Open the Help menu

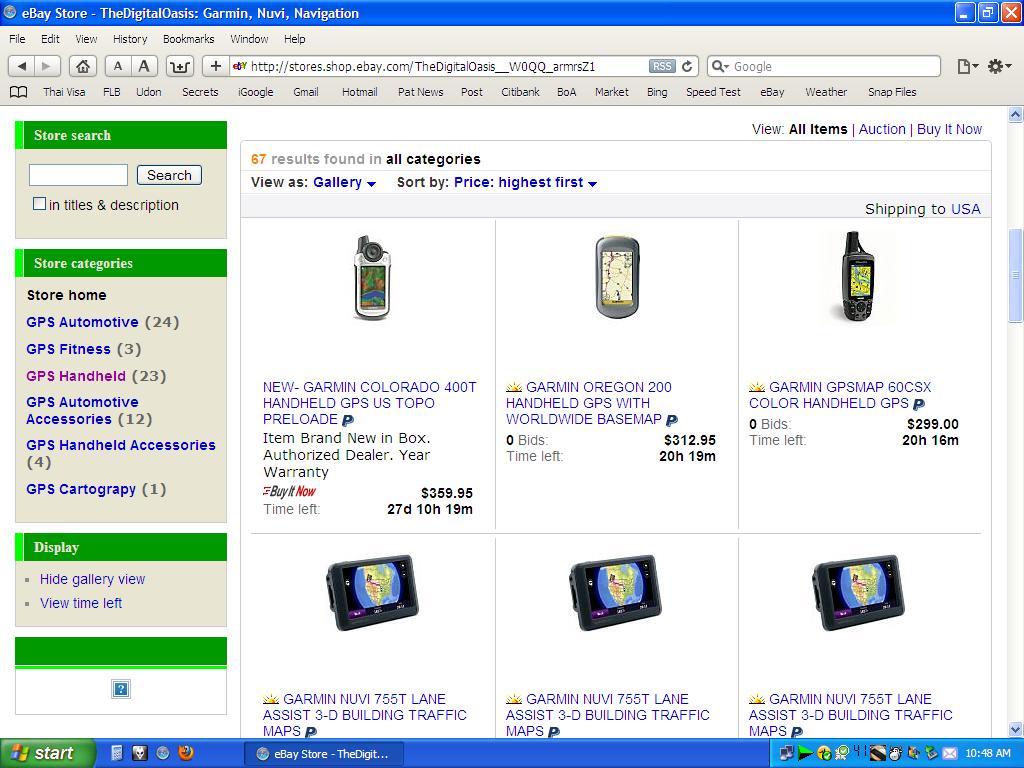tap(295, 39)
